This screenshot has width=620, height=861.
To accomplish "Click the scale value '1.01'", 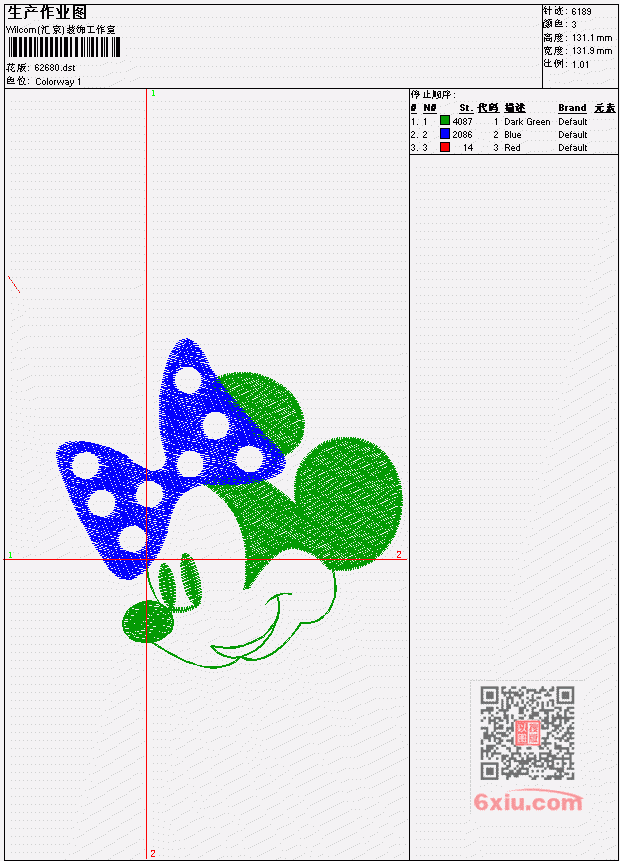I will point(580,64).
